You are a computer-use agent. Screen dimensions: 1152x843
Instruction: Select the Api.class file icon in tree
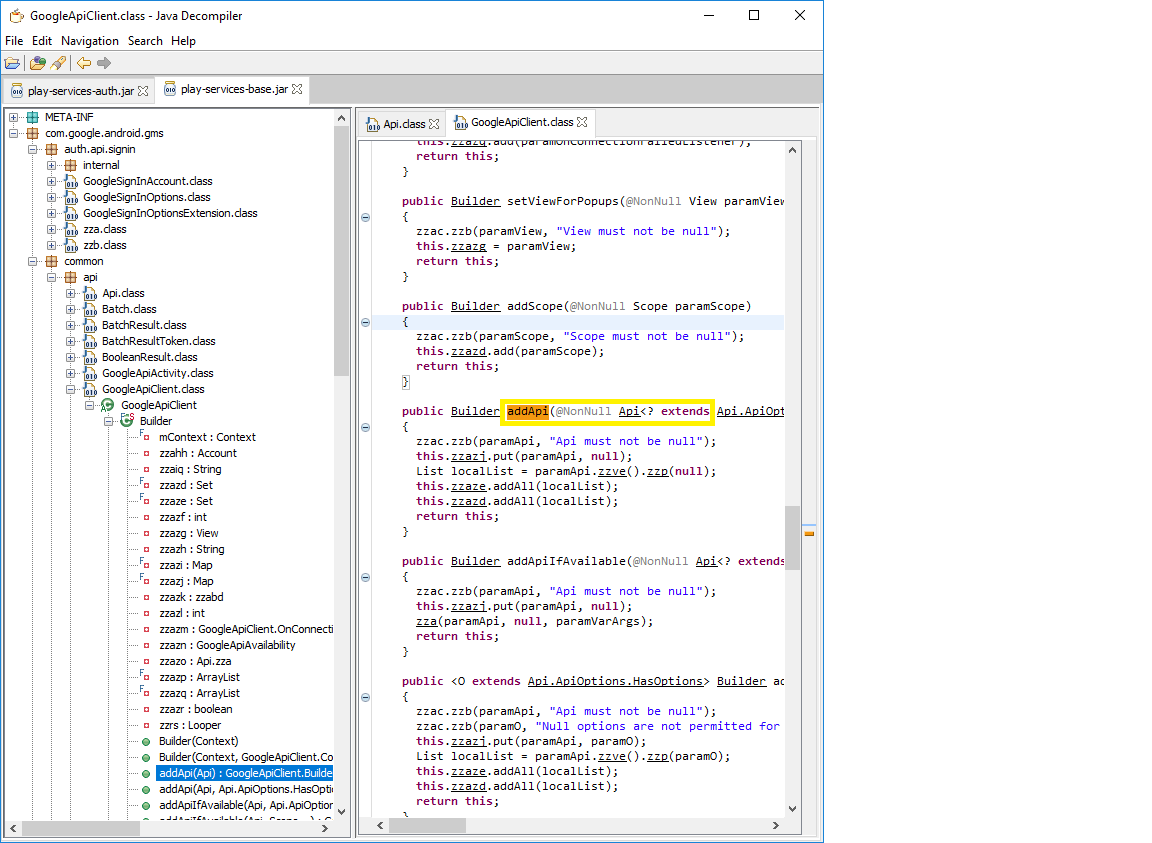tap(90, 293)
